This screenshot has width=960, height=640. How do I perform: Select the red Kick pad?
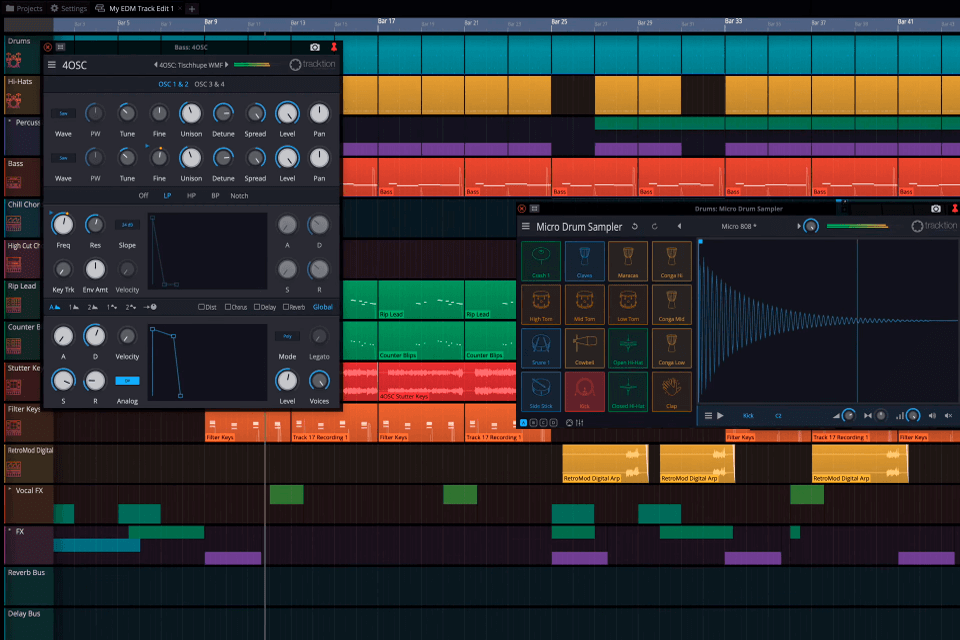pyautogui.click(x=584, y=391)
